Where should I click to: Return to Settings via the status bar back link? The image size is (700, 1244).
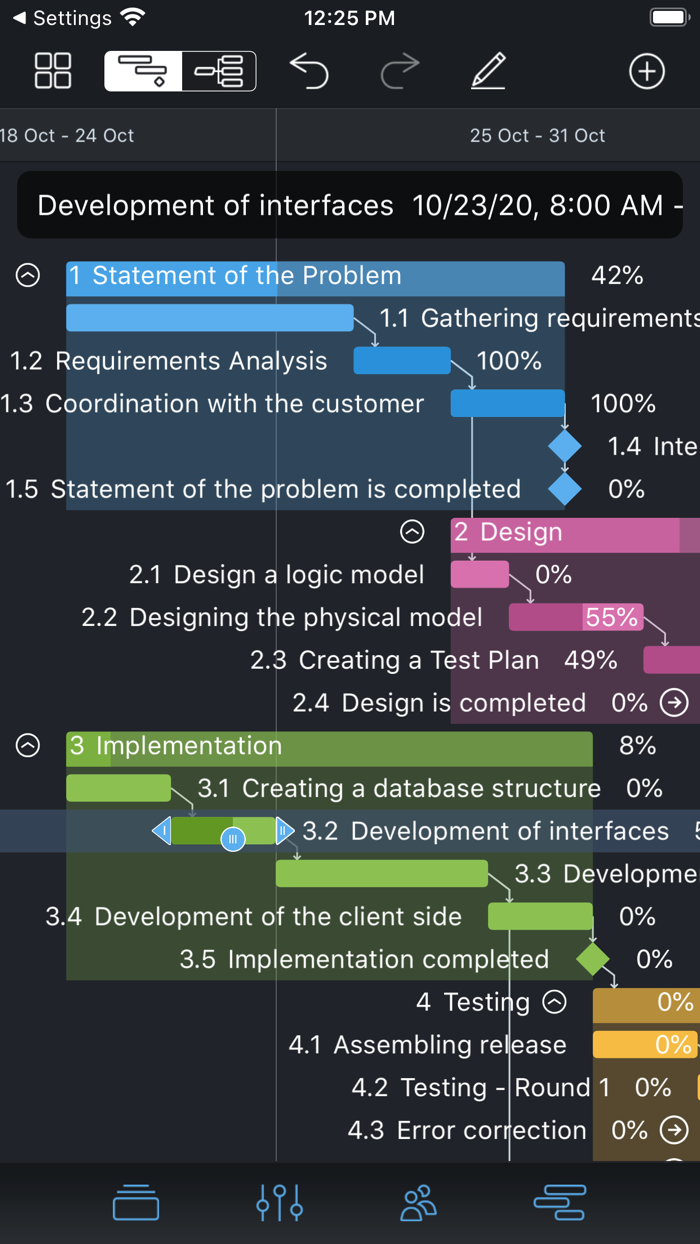62,18
